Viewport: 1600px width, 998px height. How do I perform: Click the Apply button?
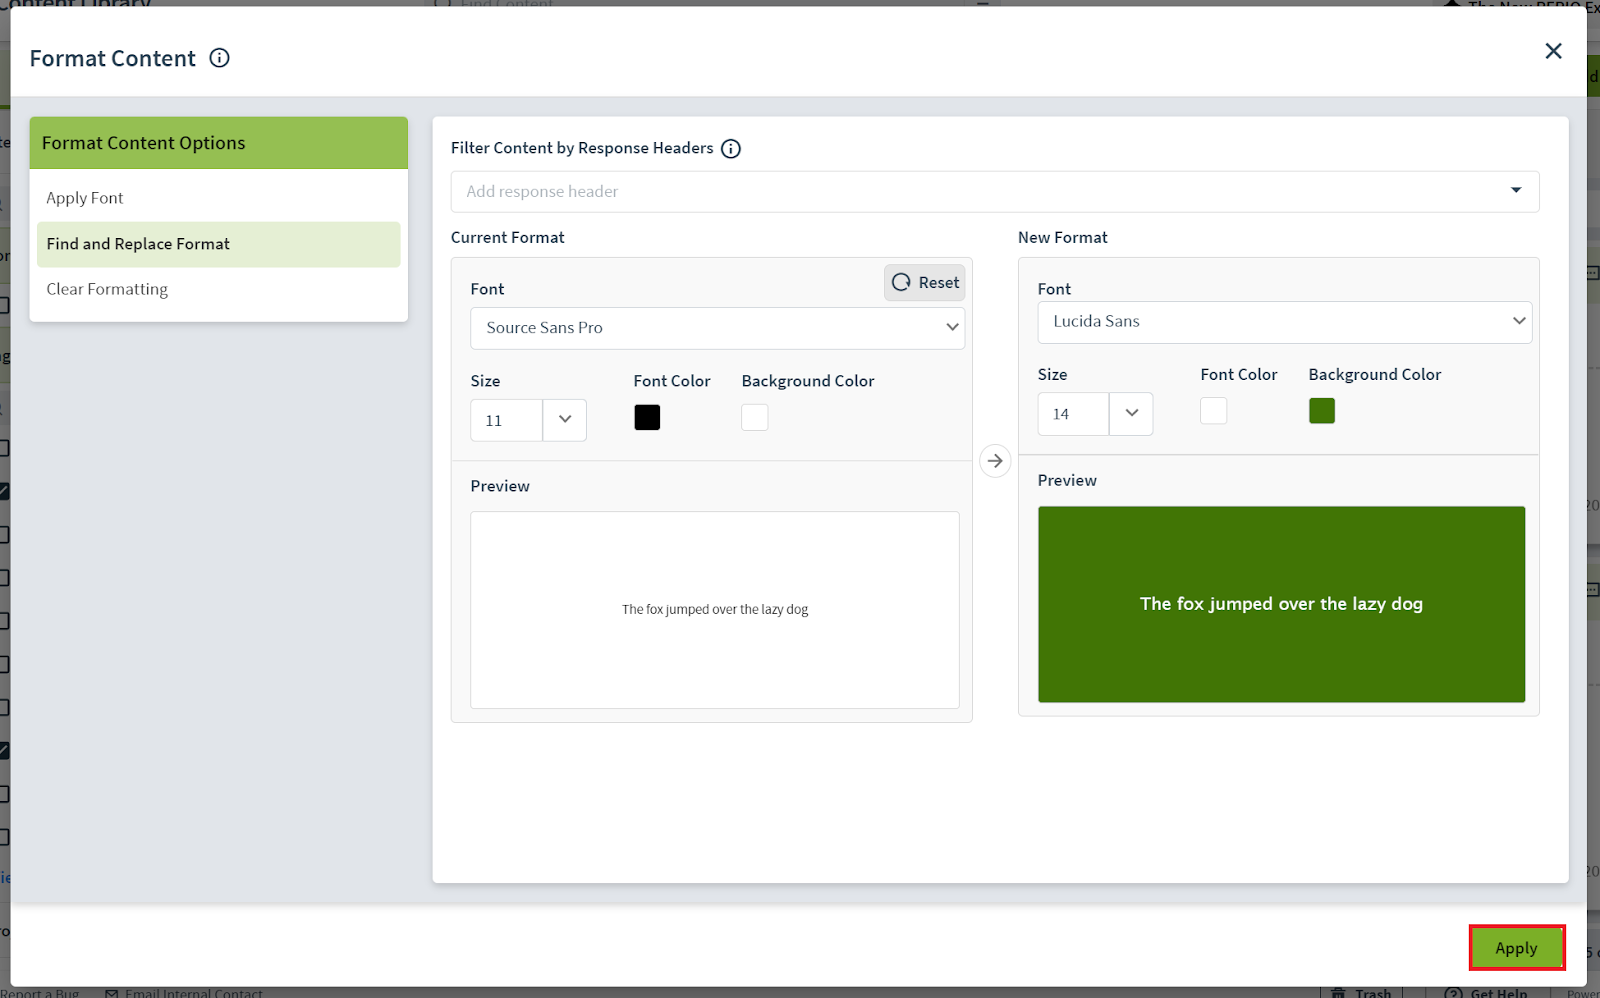1516,948
